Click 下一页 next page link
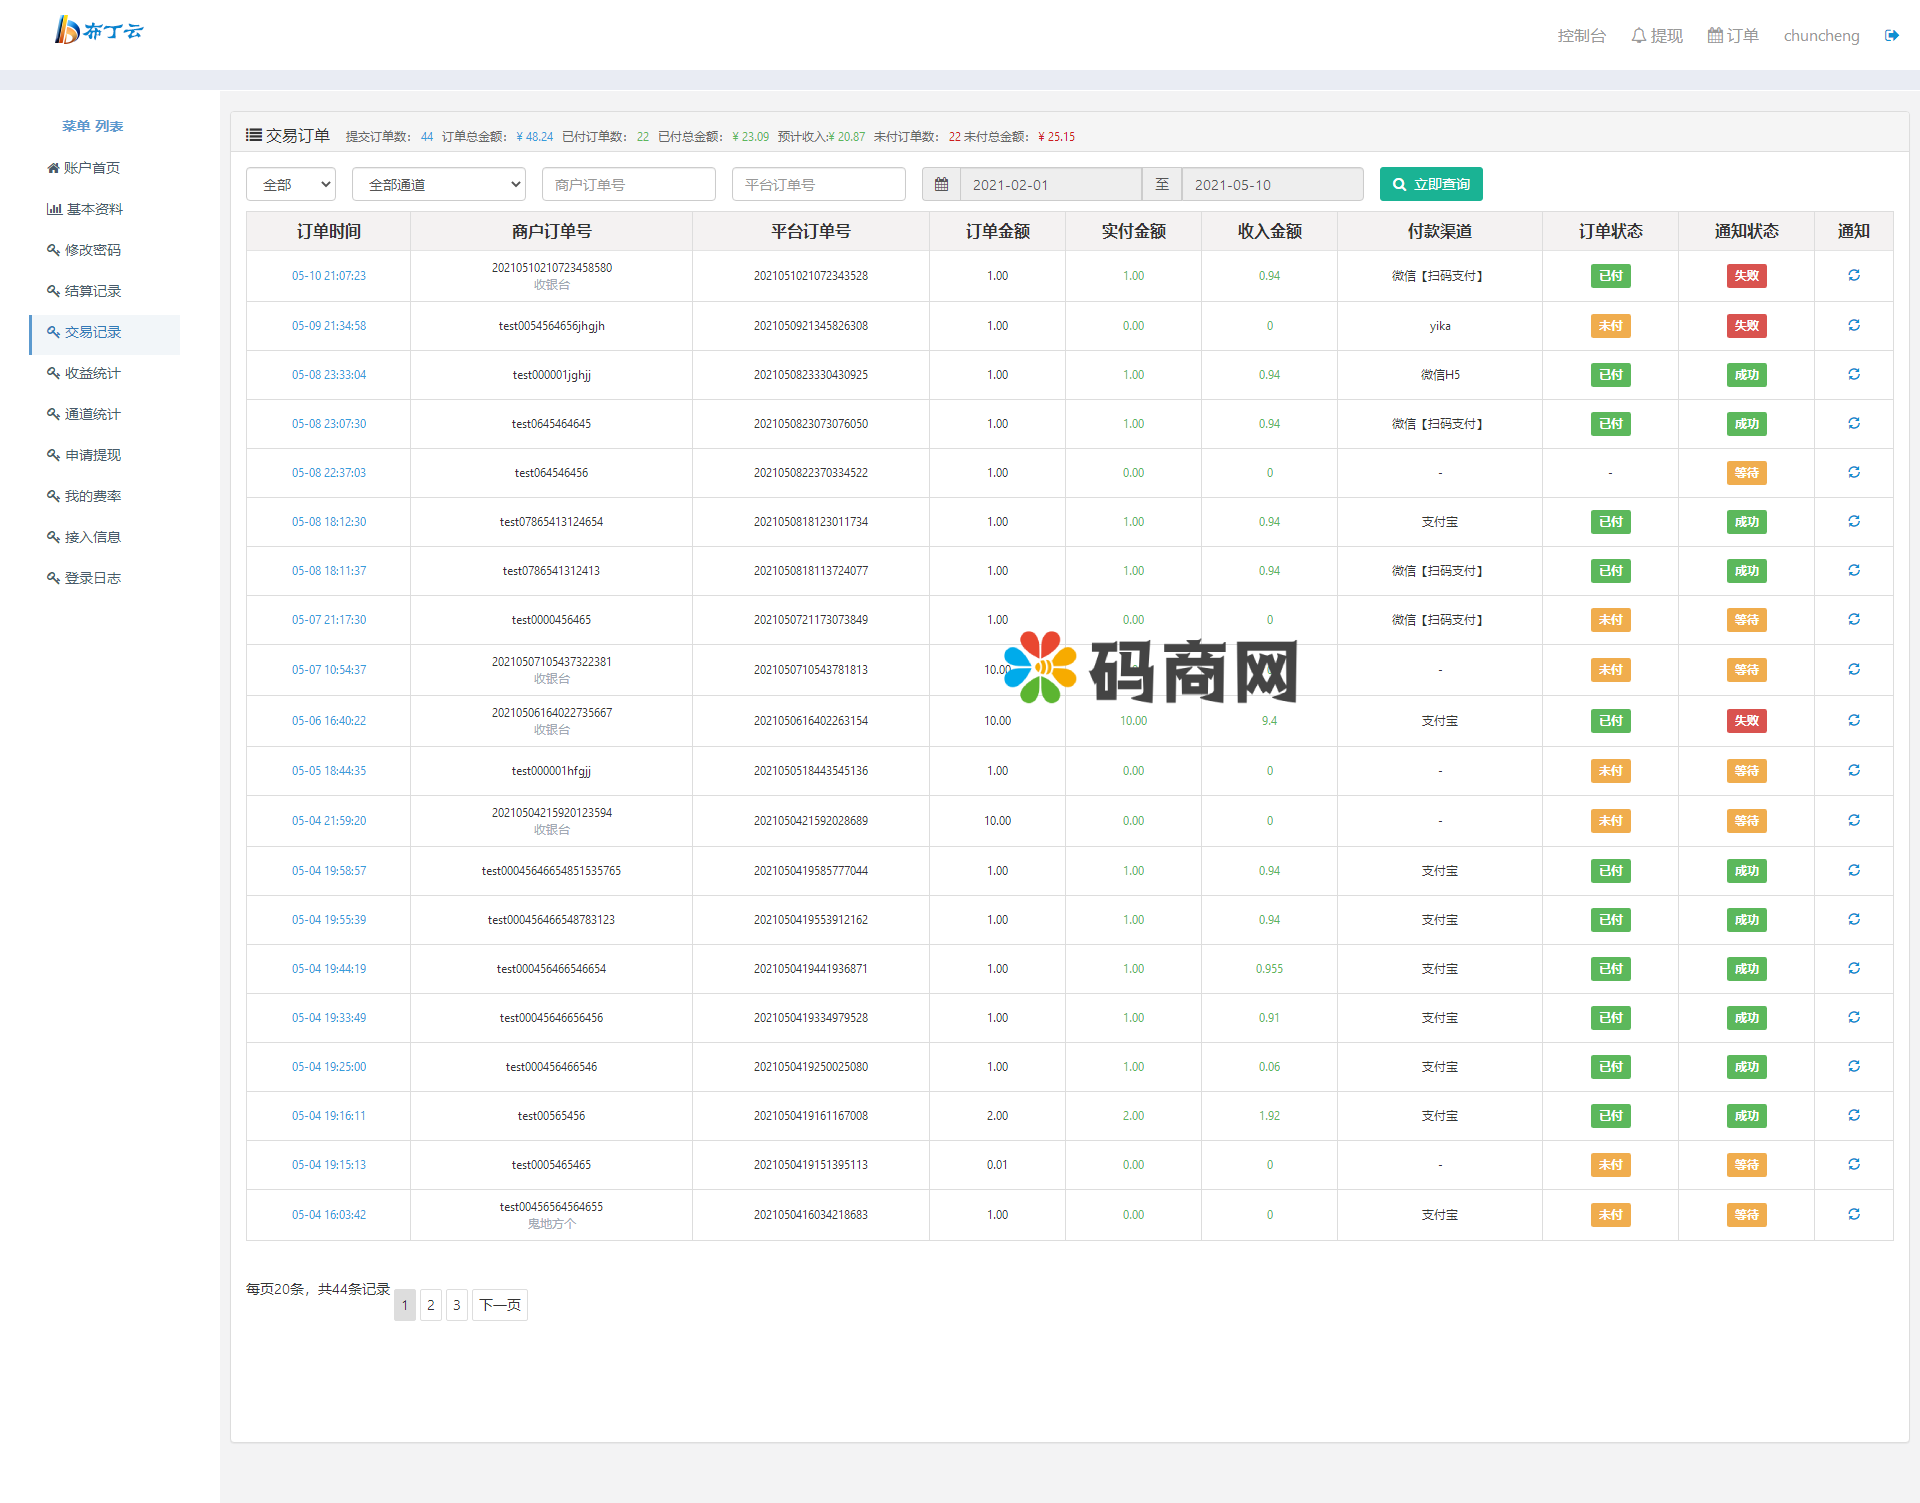Screen dimensions: 1920x1503 click(x=499, y=1305)
